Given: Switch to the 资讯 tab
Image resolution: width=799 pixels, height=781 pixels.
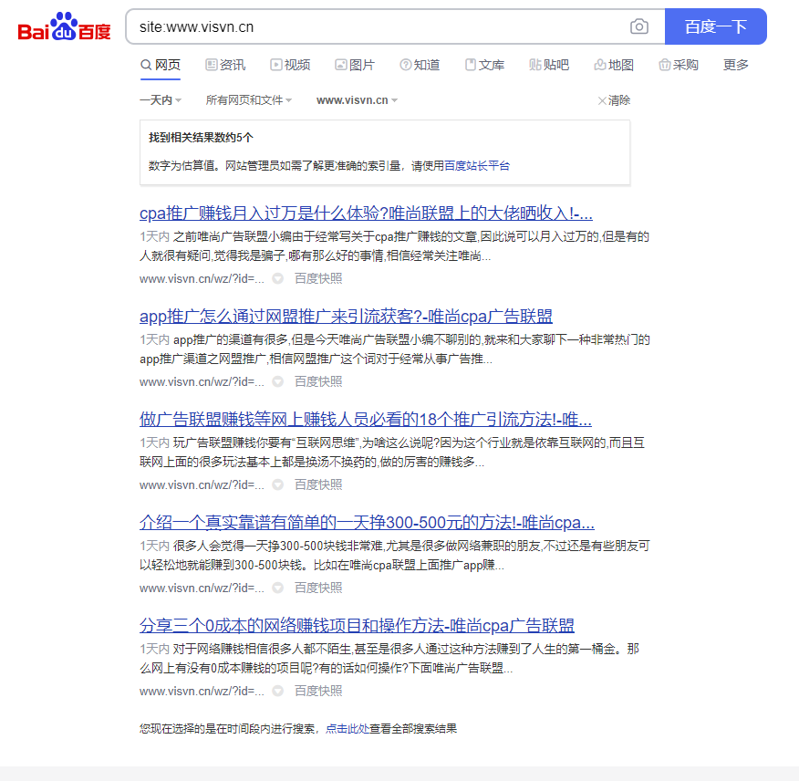Looking at the screenshot, I should tap(225, 65).
